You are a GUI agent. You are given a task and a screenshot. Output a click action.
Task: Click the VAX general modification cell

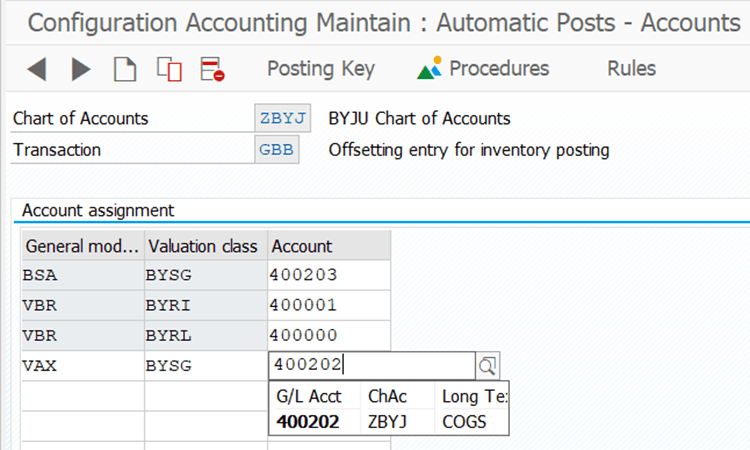pos(82,366)
